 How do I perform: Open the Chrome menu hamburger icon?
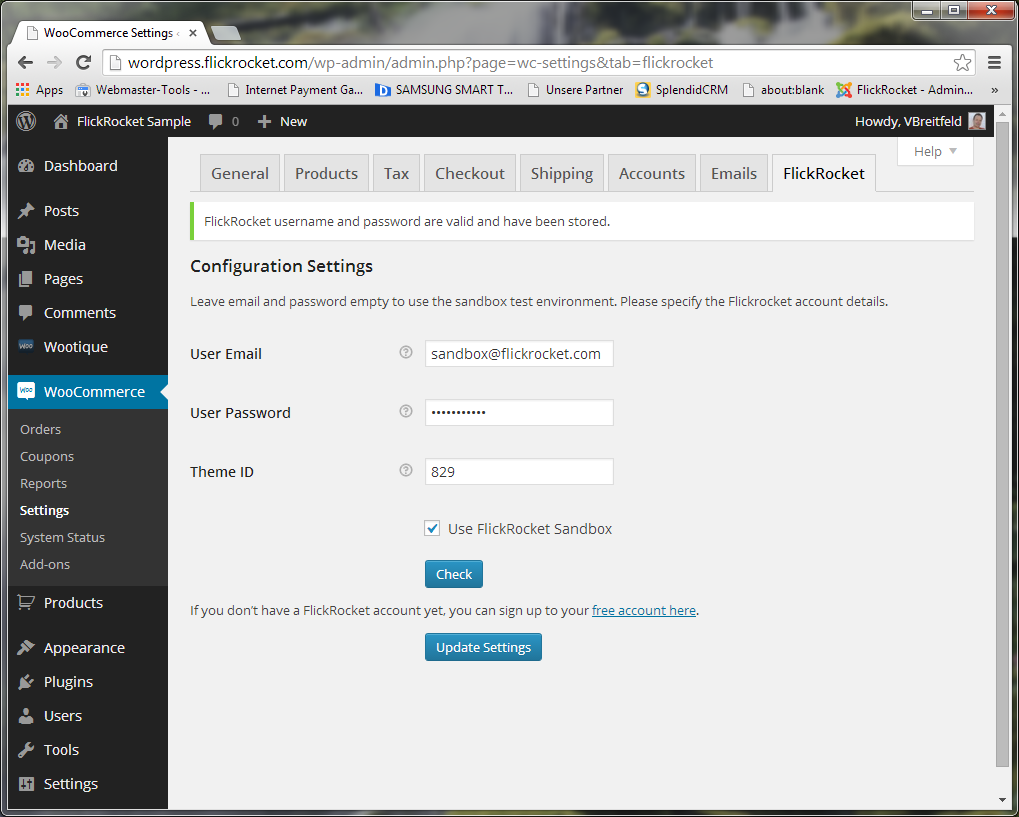point(994,62)
